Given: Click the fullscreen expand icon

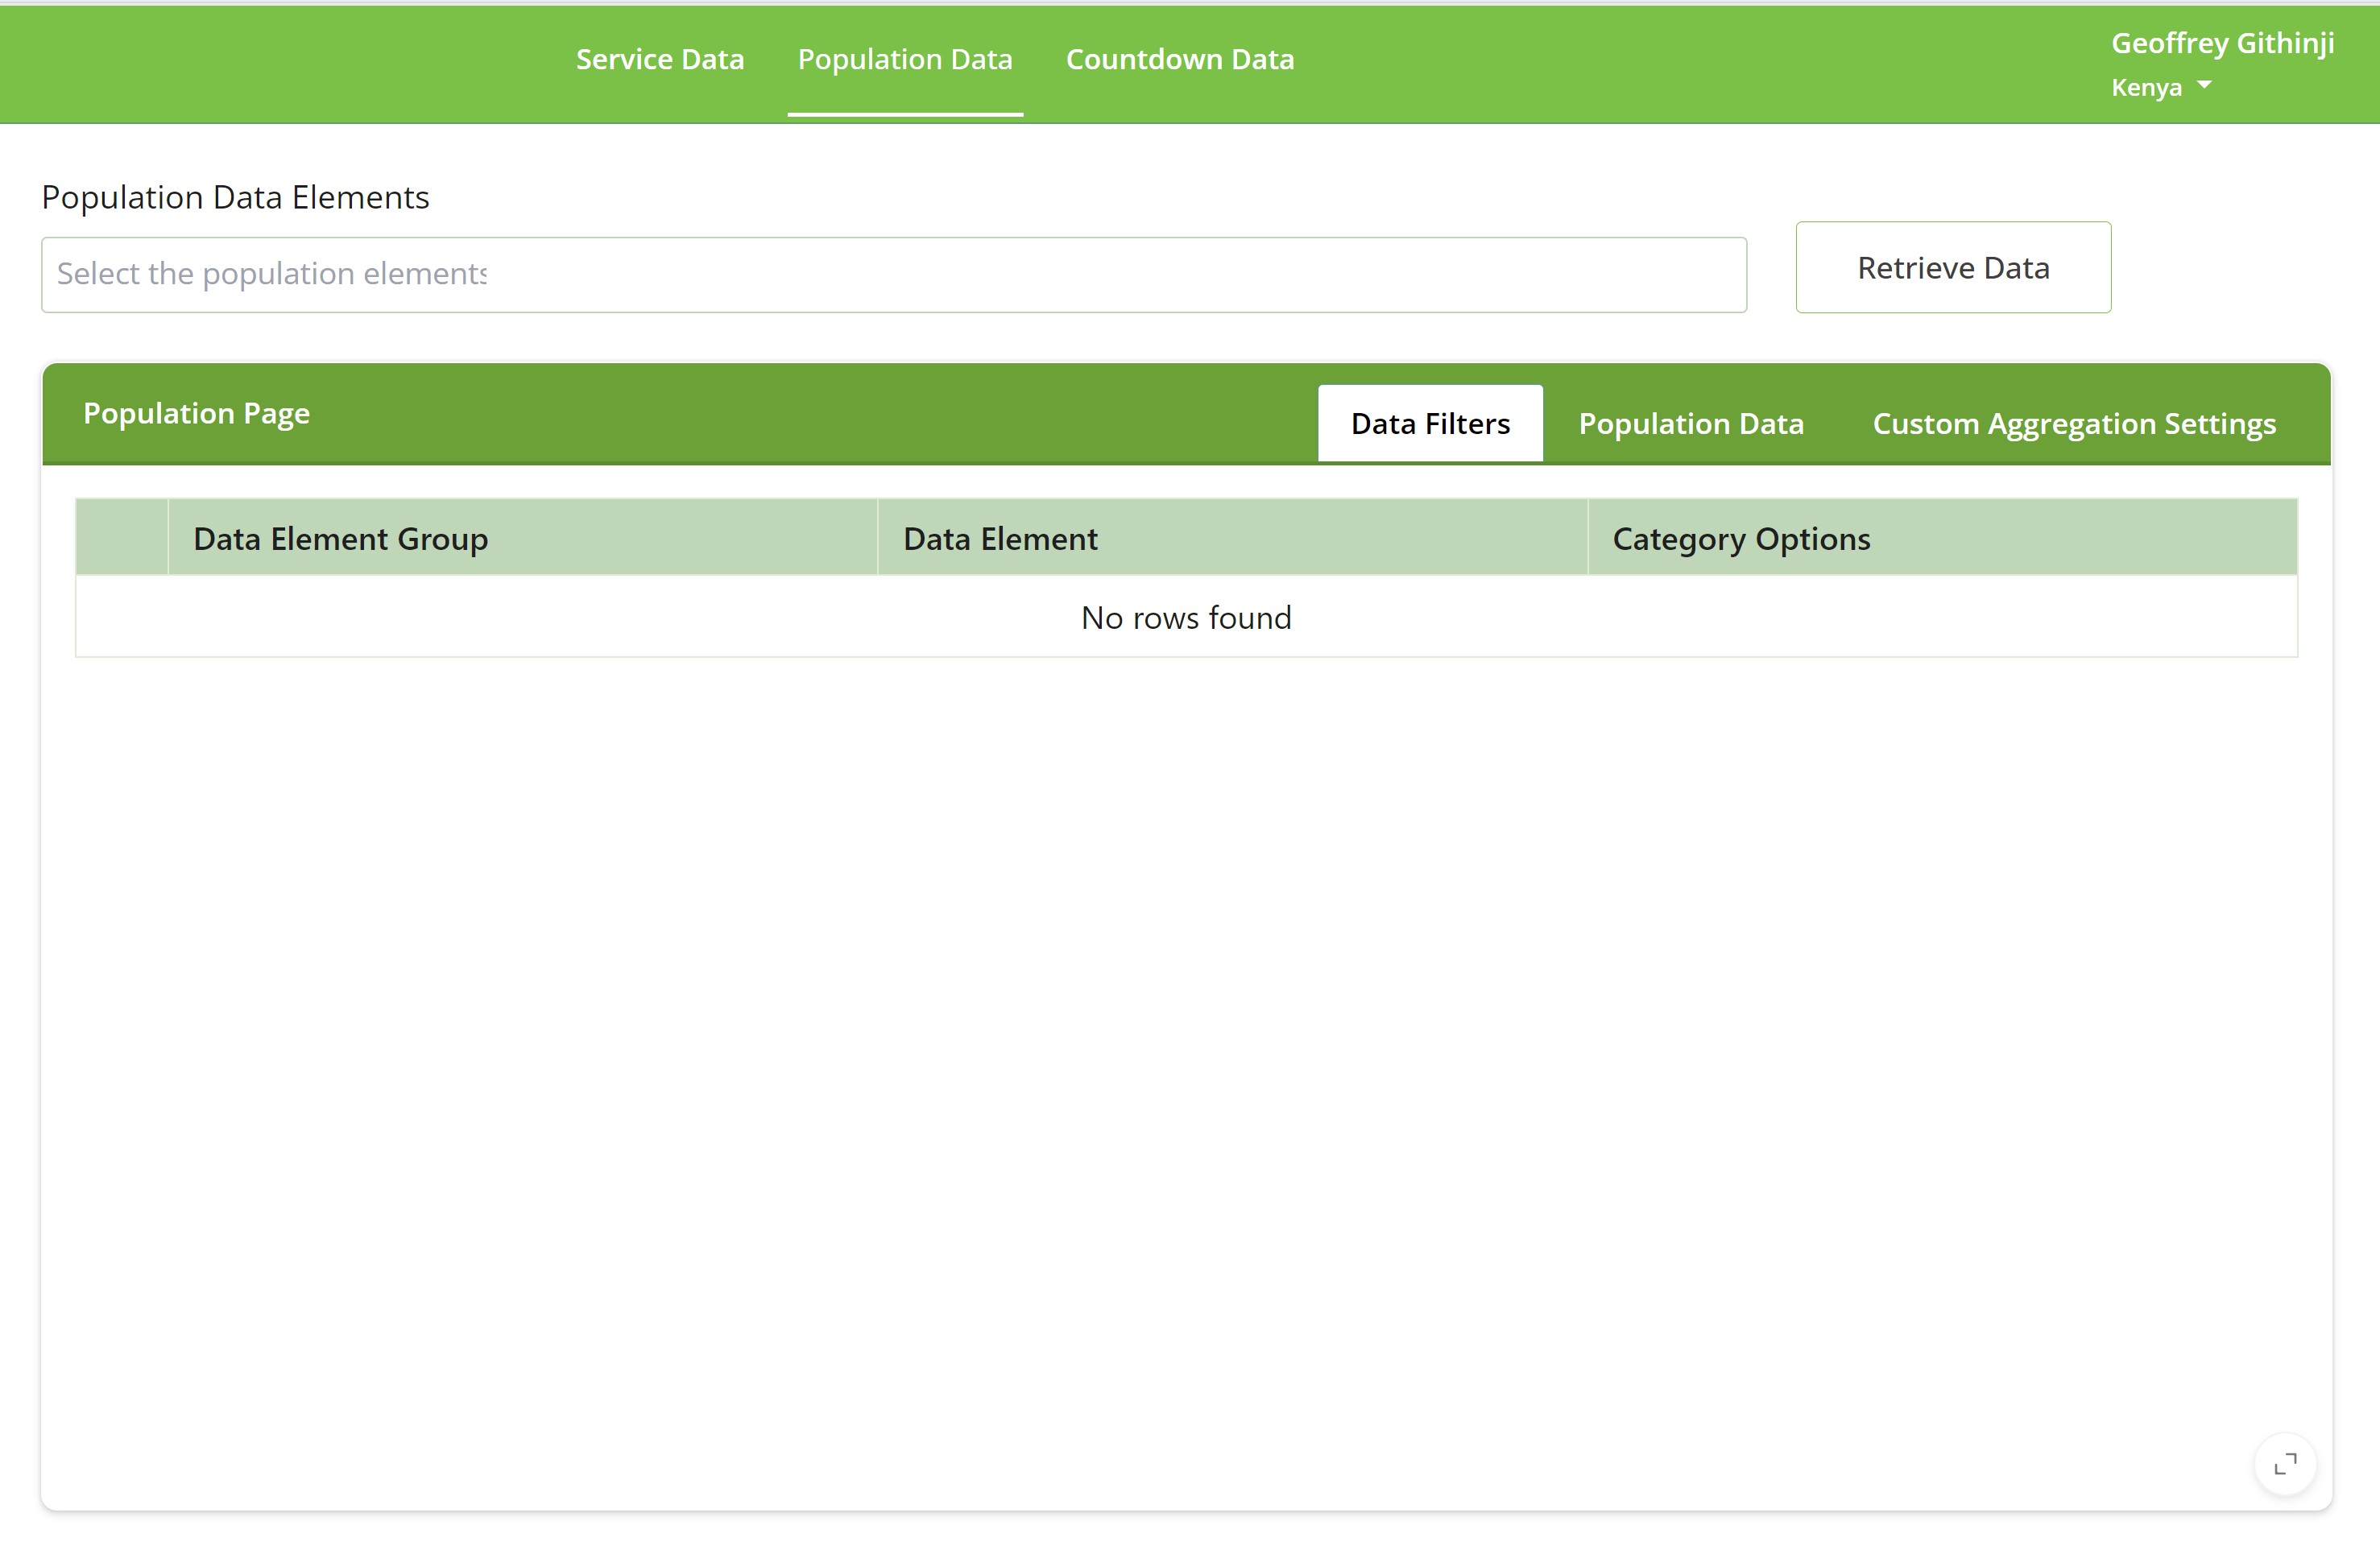Looking at the screenshot, I should (x=2286, y=1463).
